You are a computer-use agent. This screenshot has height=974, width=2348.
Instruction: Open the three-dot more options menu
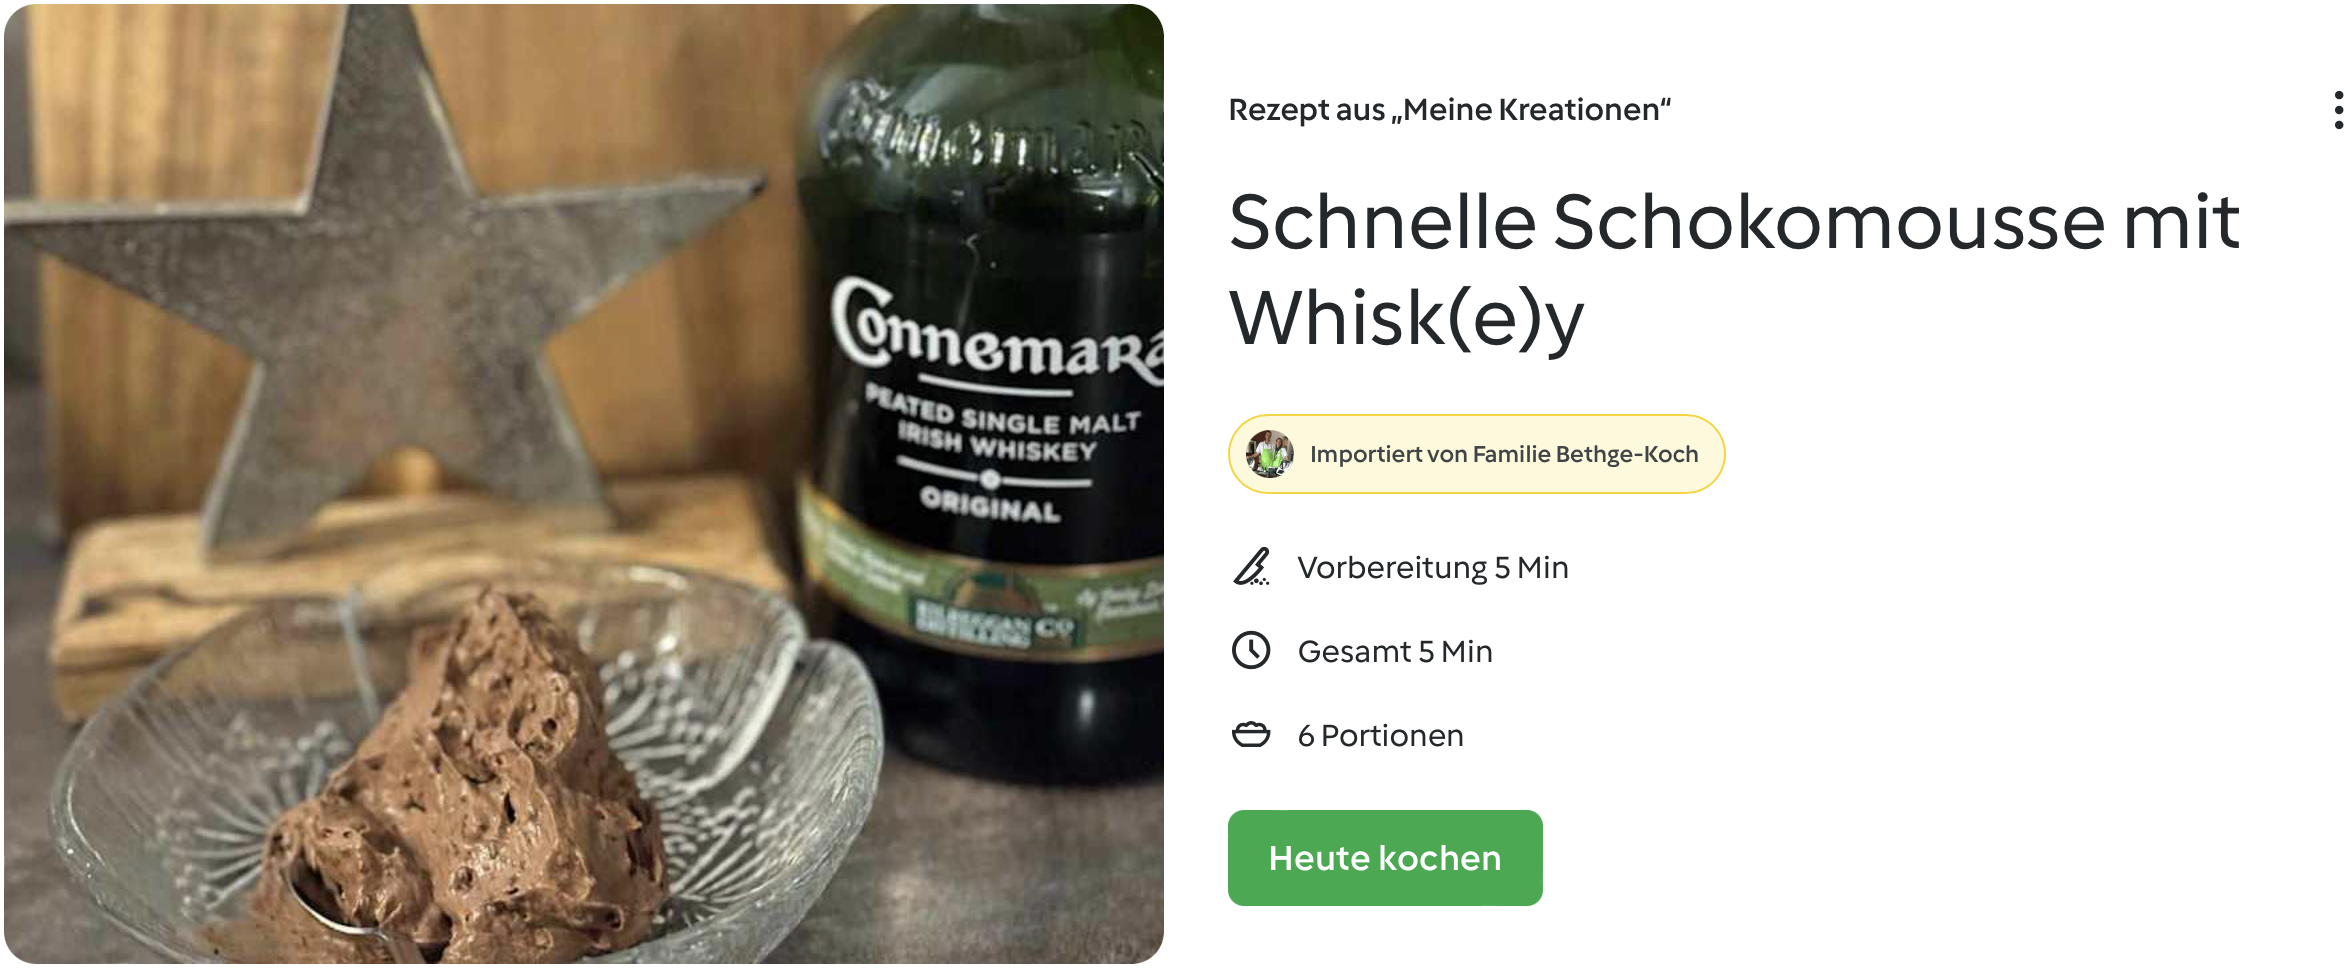(x=2338, y=110)
